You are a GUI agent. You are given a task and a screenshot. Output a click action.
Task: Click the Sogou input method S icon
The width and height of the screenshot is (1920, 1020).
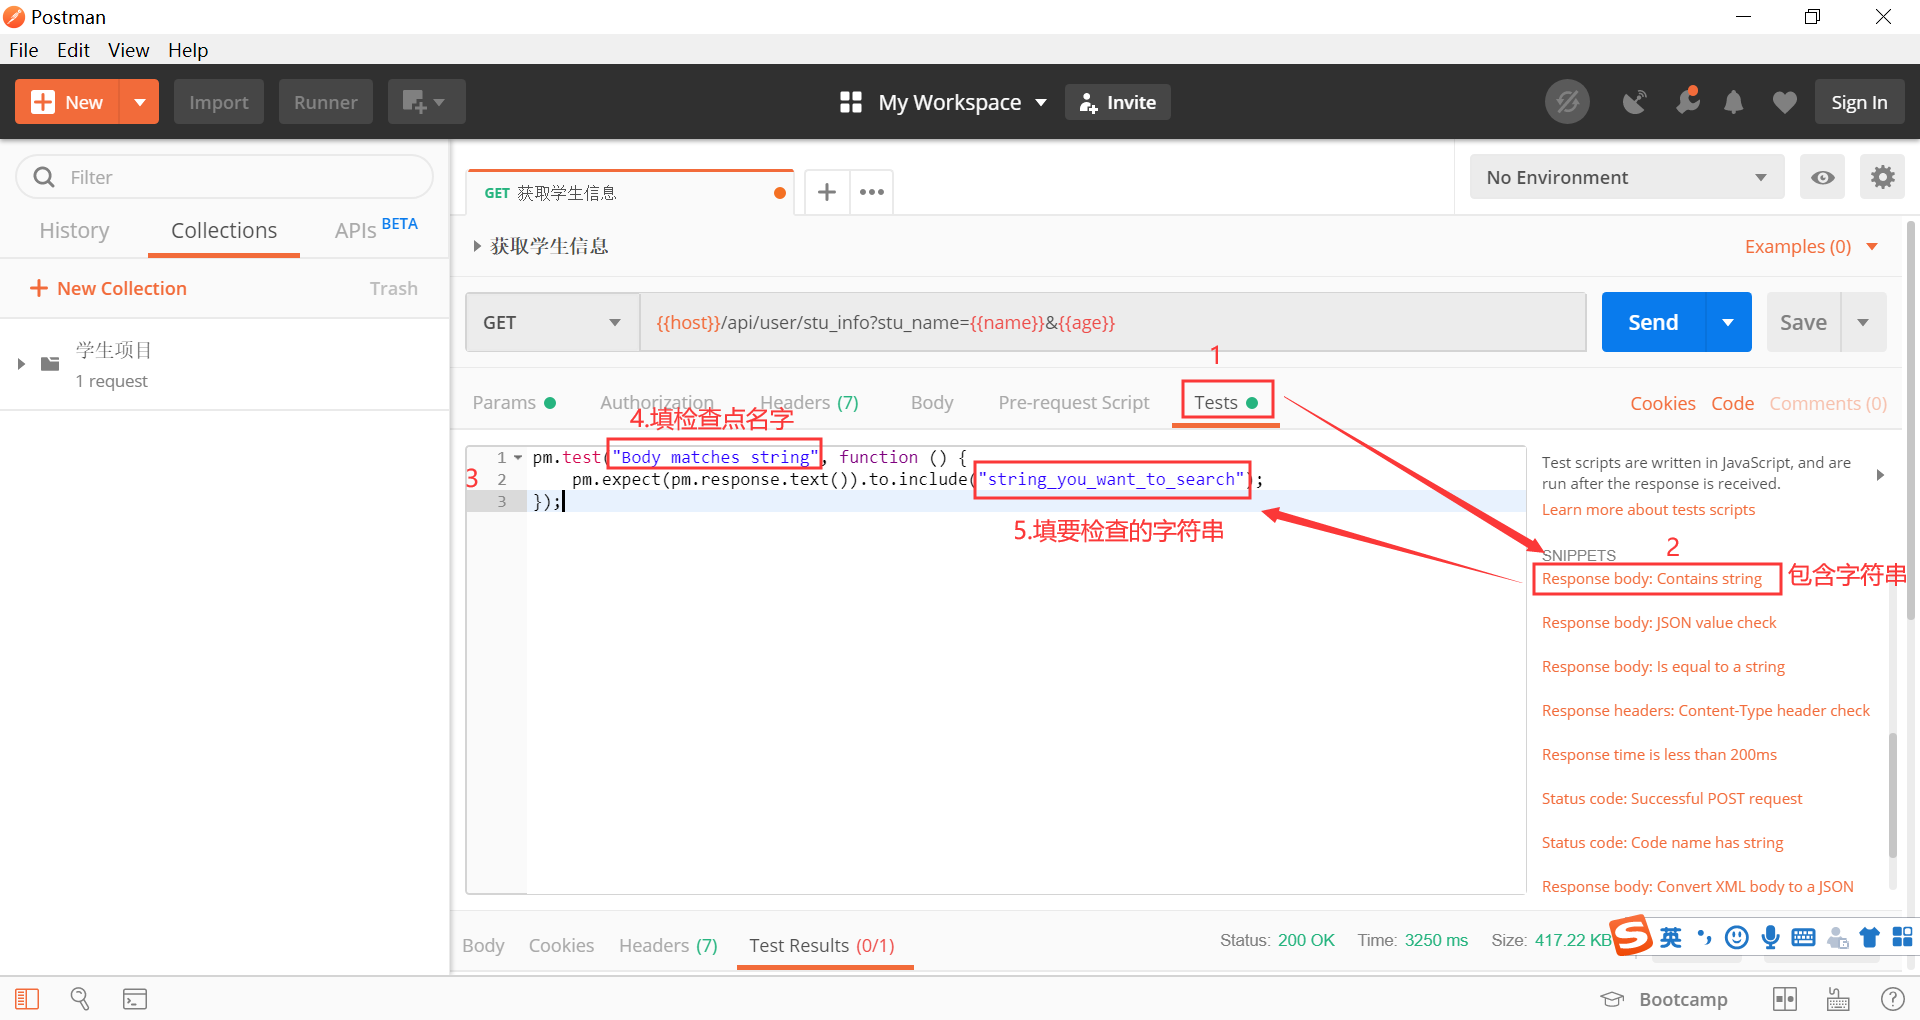pos(1632,937)
